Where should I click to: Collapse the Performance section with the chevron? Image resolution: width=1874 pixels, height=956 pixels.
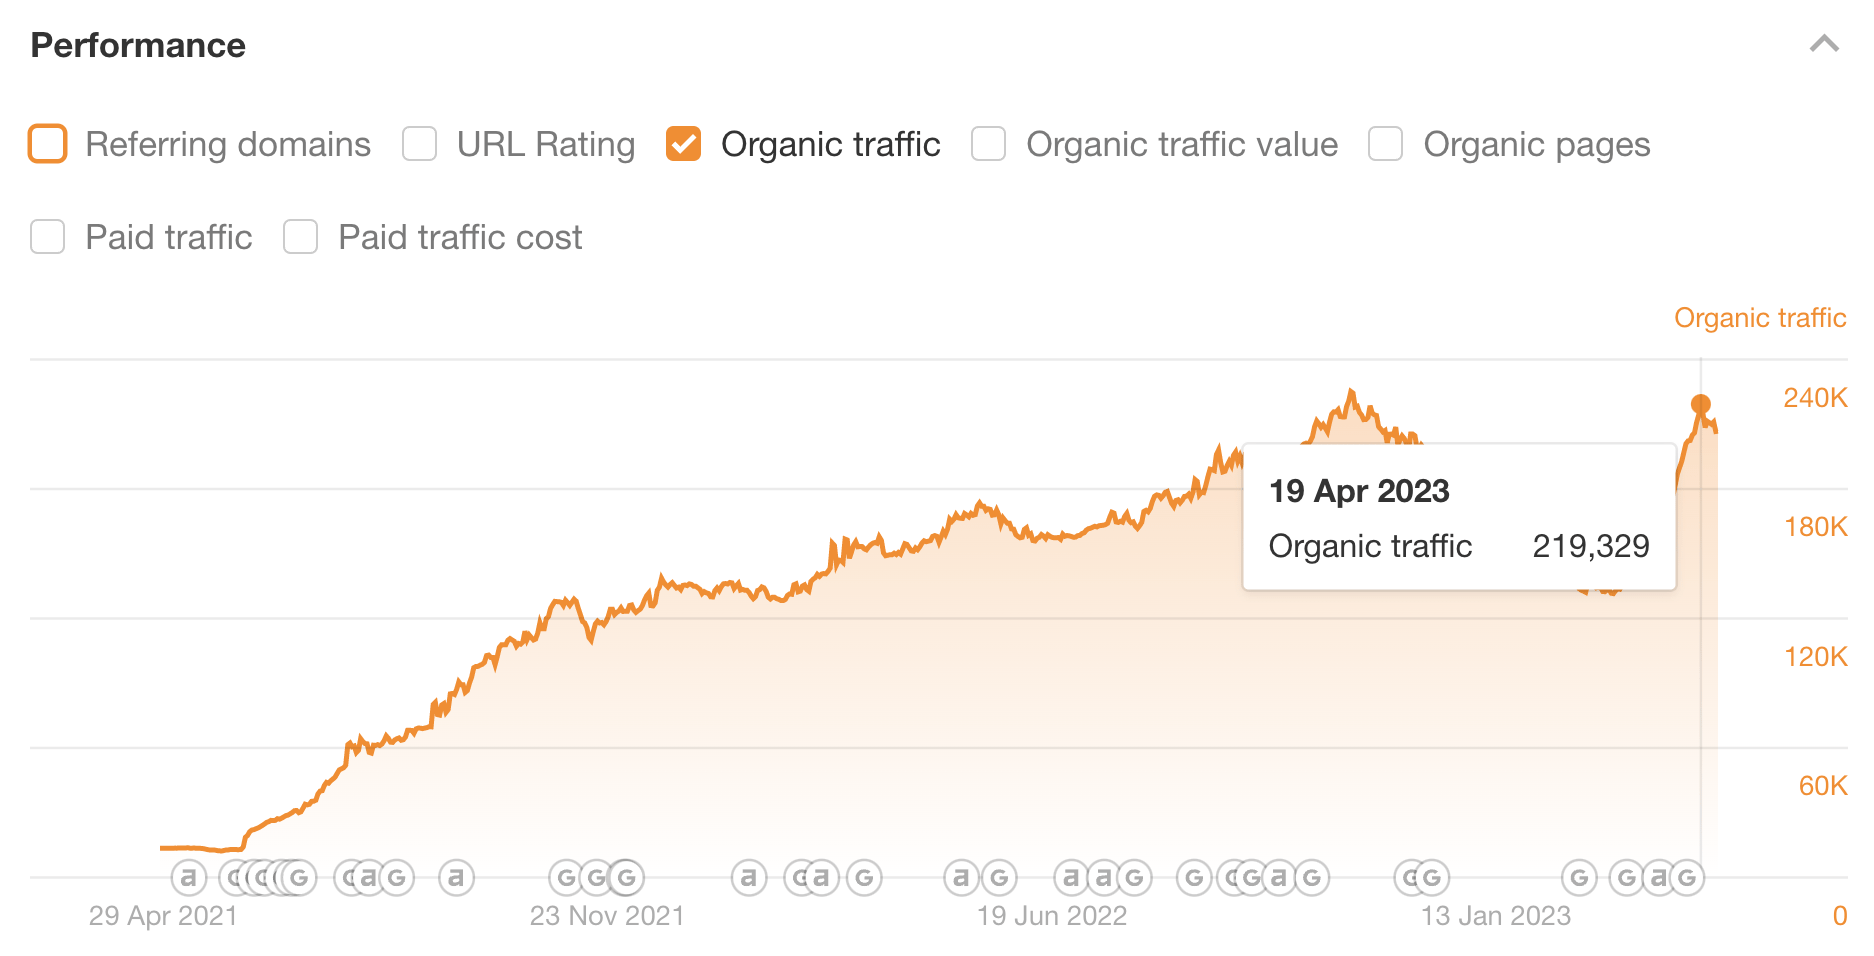pyautogui.click(x=1824, y=44)
